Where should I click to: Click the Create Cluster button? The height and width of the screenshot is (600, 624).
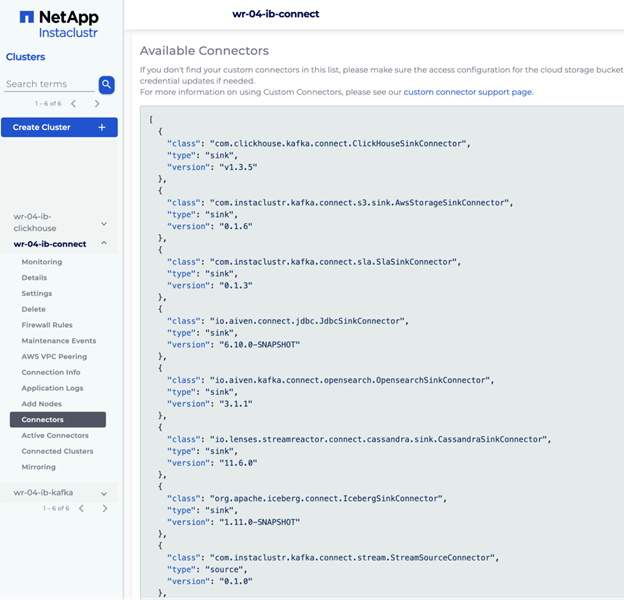pyautogui.click(x=59, y=127)
